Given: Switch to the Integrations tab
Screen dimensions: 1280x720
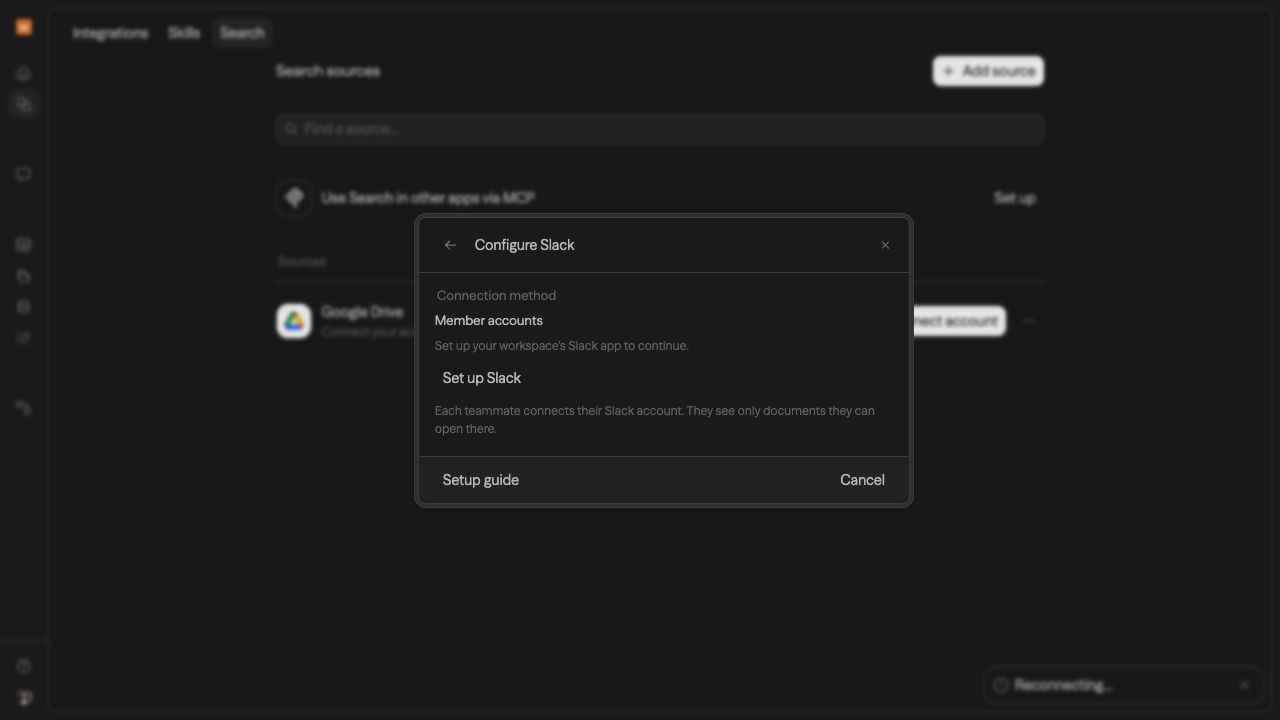Looking at the screenshot, I should click(x=110, y=33).
